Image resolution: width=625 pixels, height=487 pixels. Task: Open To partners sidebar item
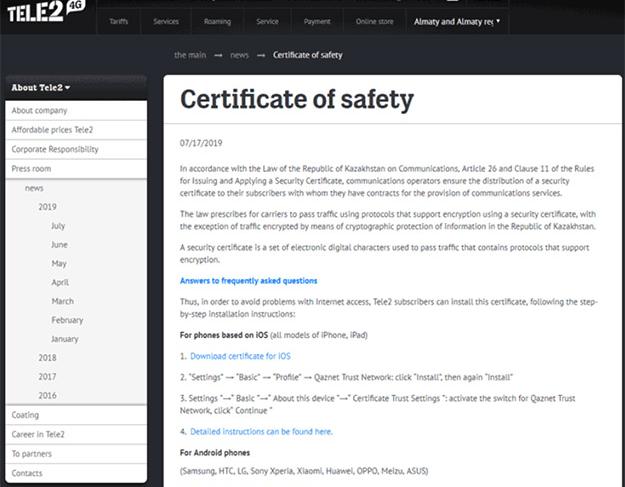[76, 454]
